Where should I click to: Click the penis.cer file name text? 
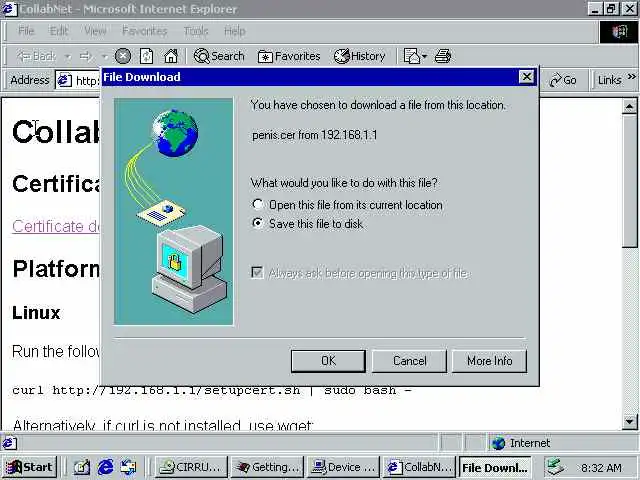click(x=273, y=135)
